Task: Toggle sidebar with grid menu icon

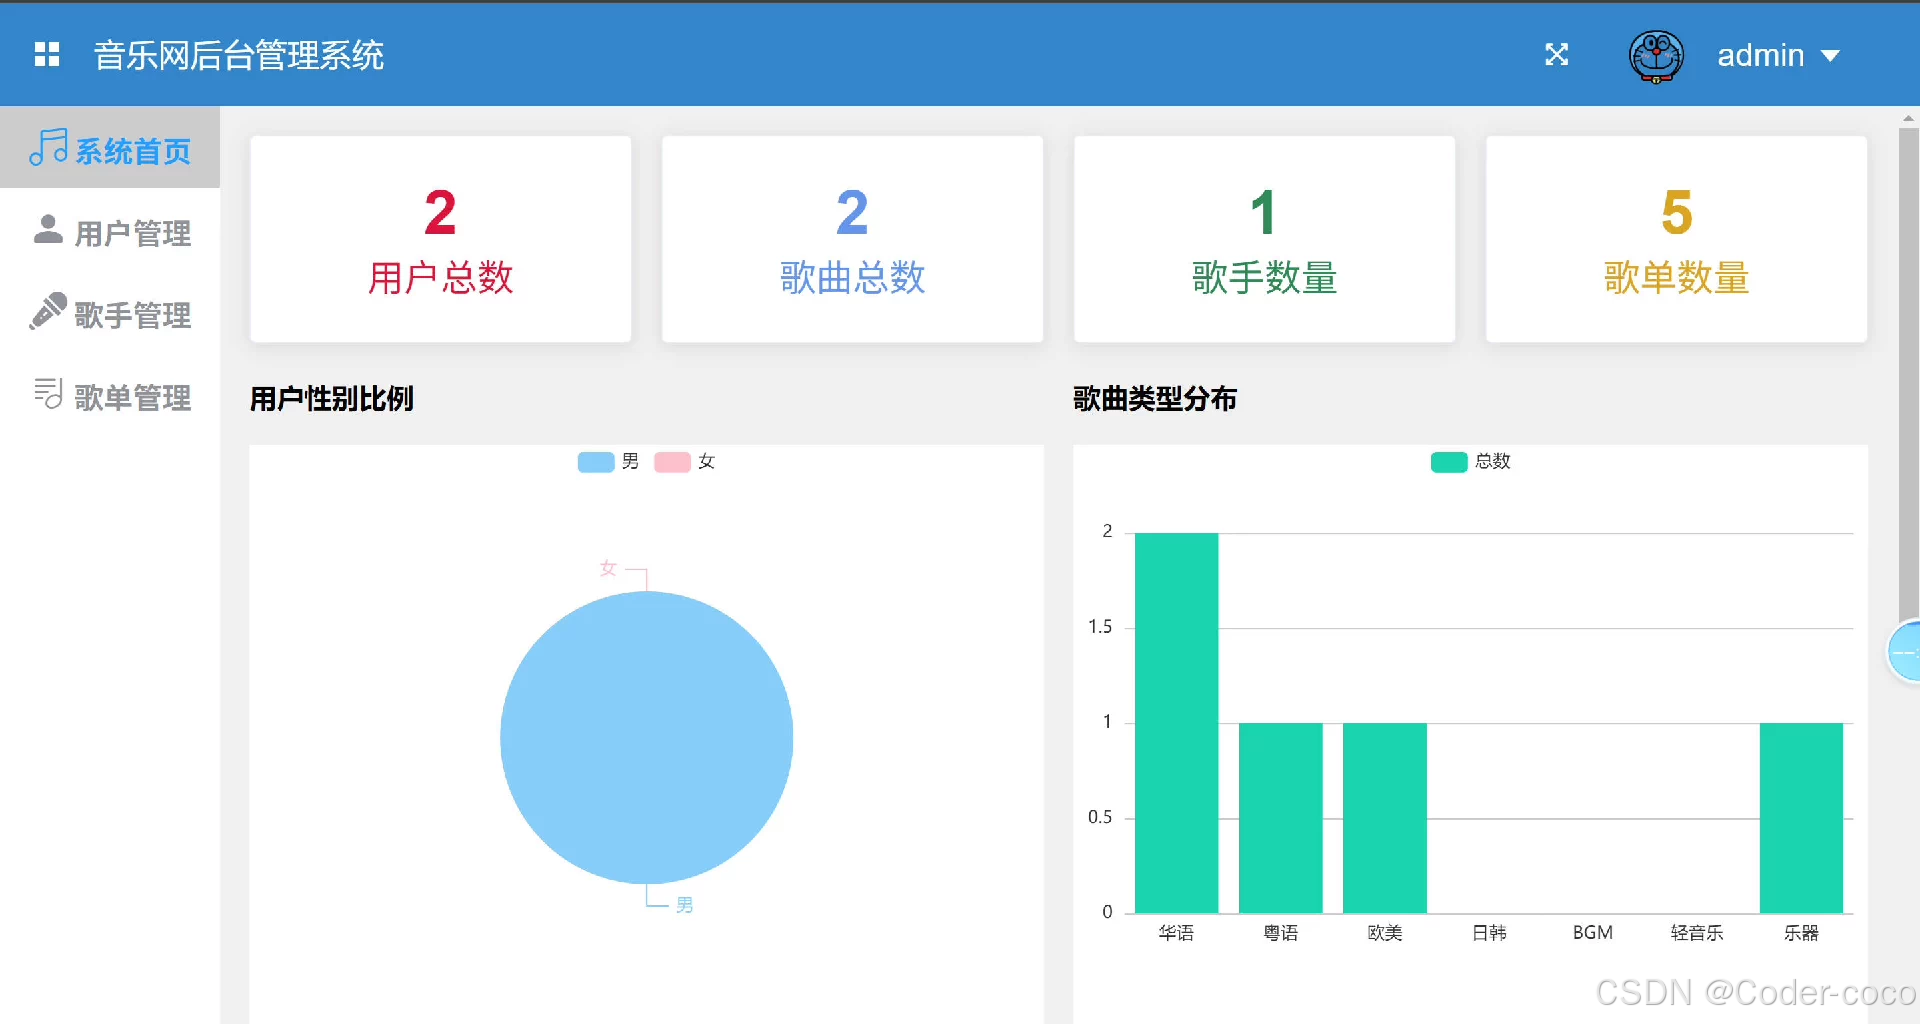Action: (47, 55)
